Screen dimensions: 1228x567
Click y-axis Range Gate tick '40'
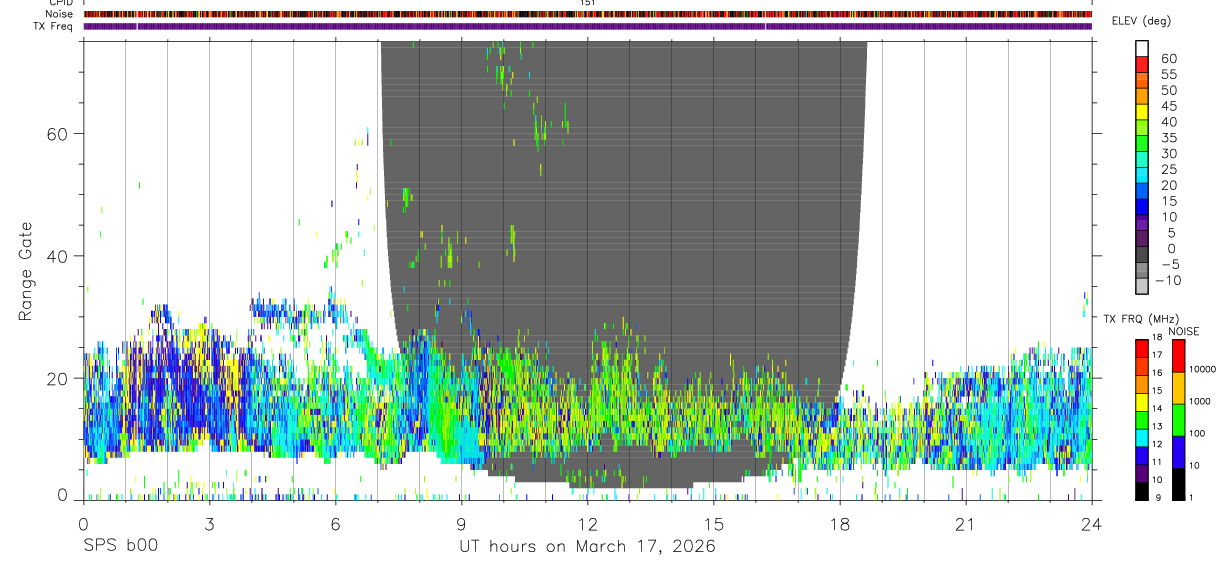click(59, 256)
